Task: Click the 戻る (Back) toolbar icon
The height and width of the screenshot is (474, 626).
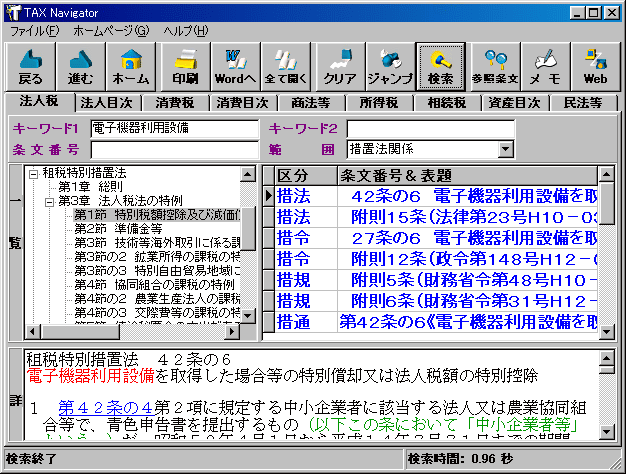Action: coord(31,67)
